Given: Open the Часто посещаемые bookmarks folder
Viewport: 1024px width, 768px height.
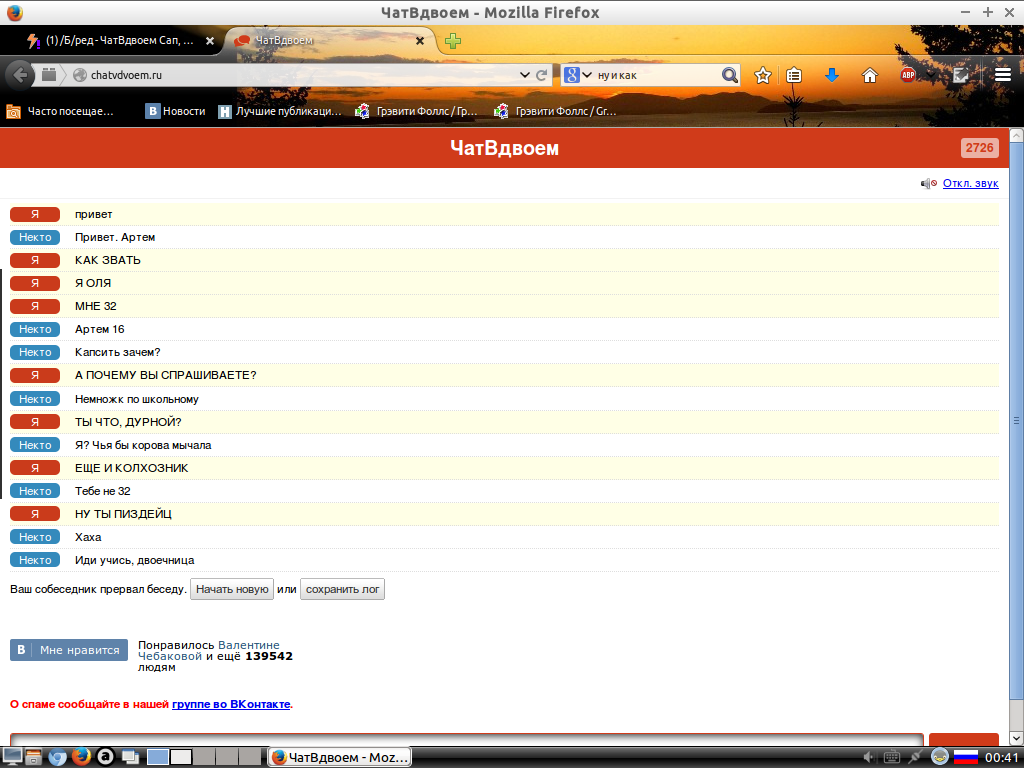Looking at the screenshot, I should 60,112.
